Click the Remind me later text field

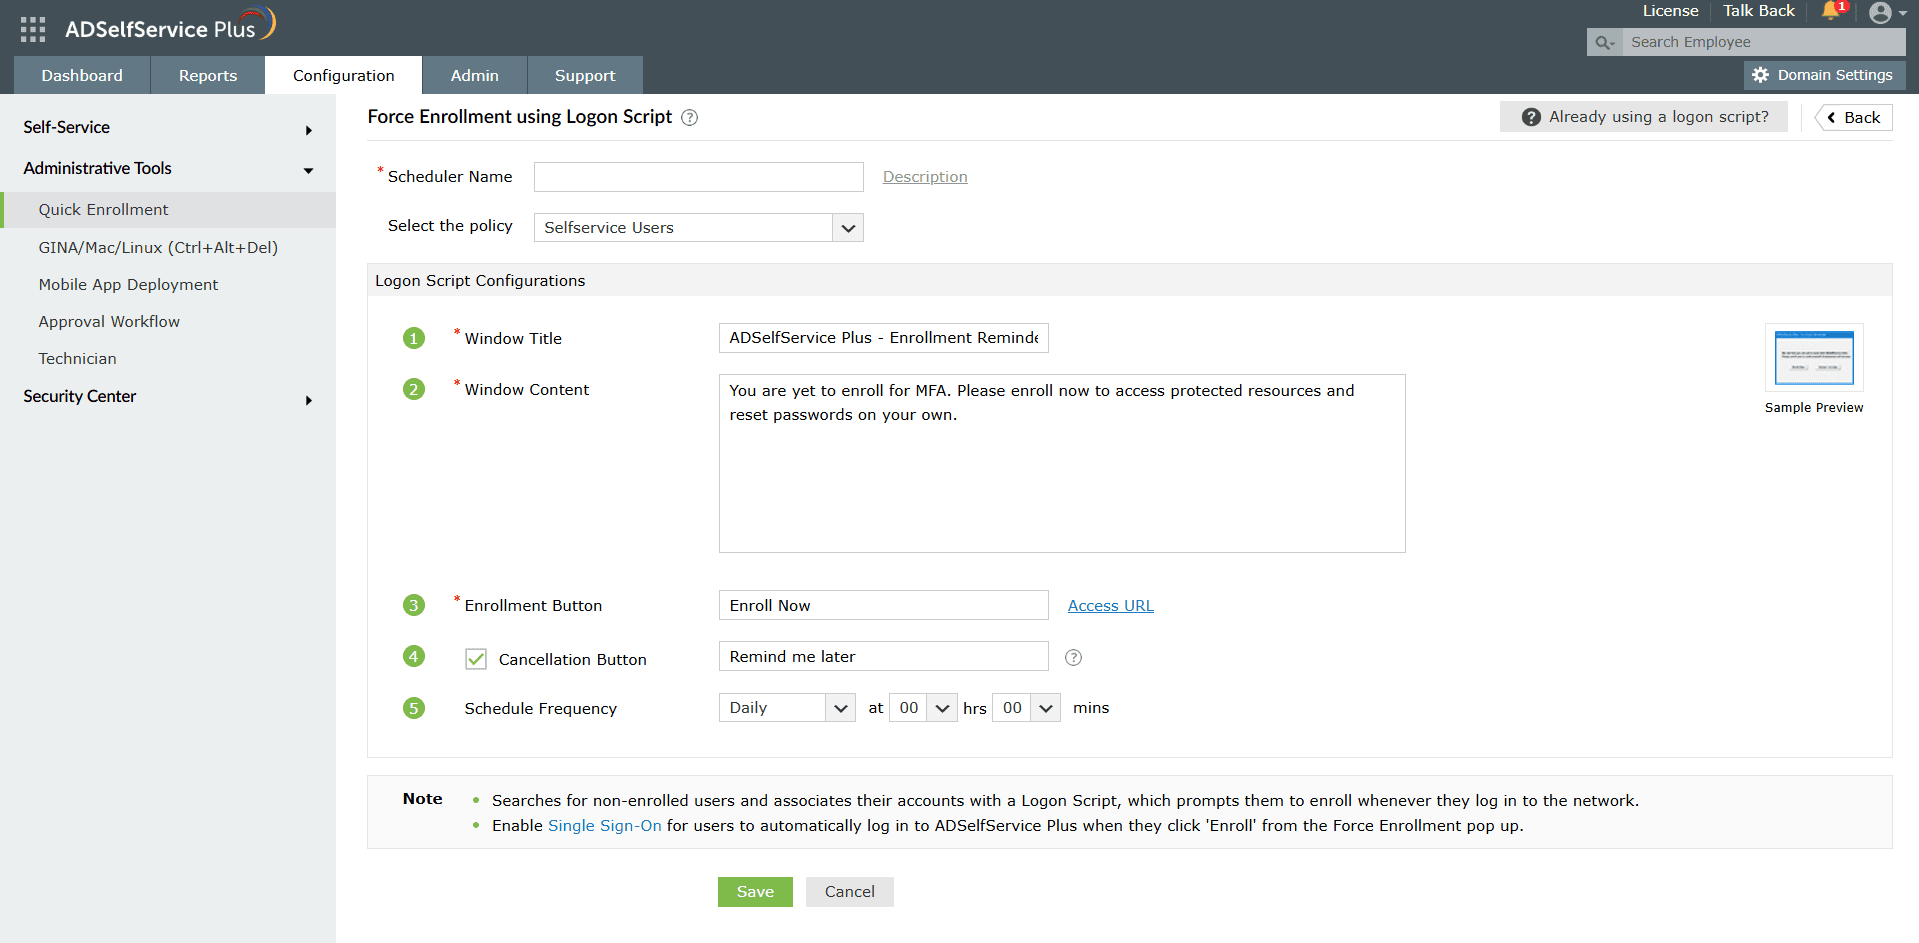point(883,657)
